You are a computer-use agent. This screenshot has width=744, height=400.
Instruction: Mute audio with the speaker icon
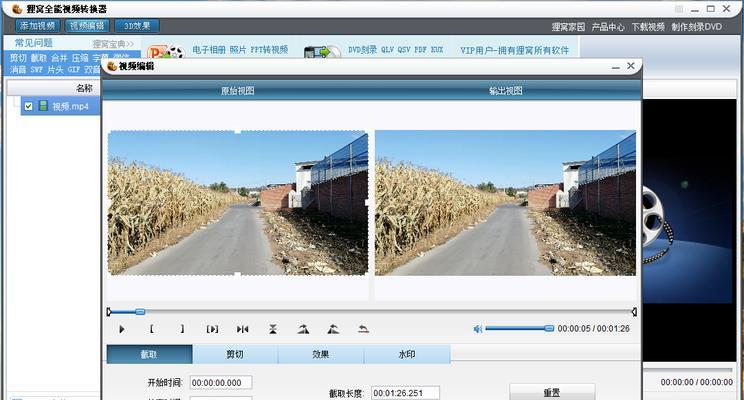pos(477,329)
